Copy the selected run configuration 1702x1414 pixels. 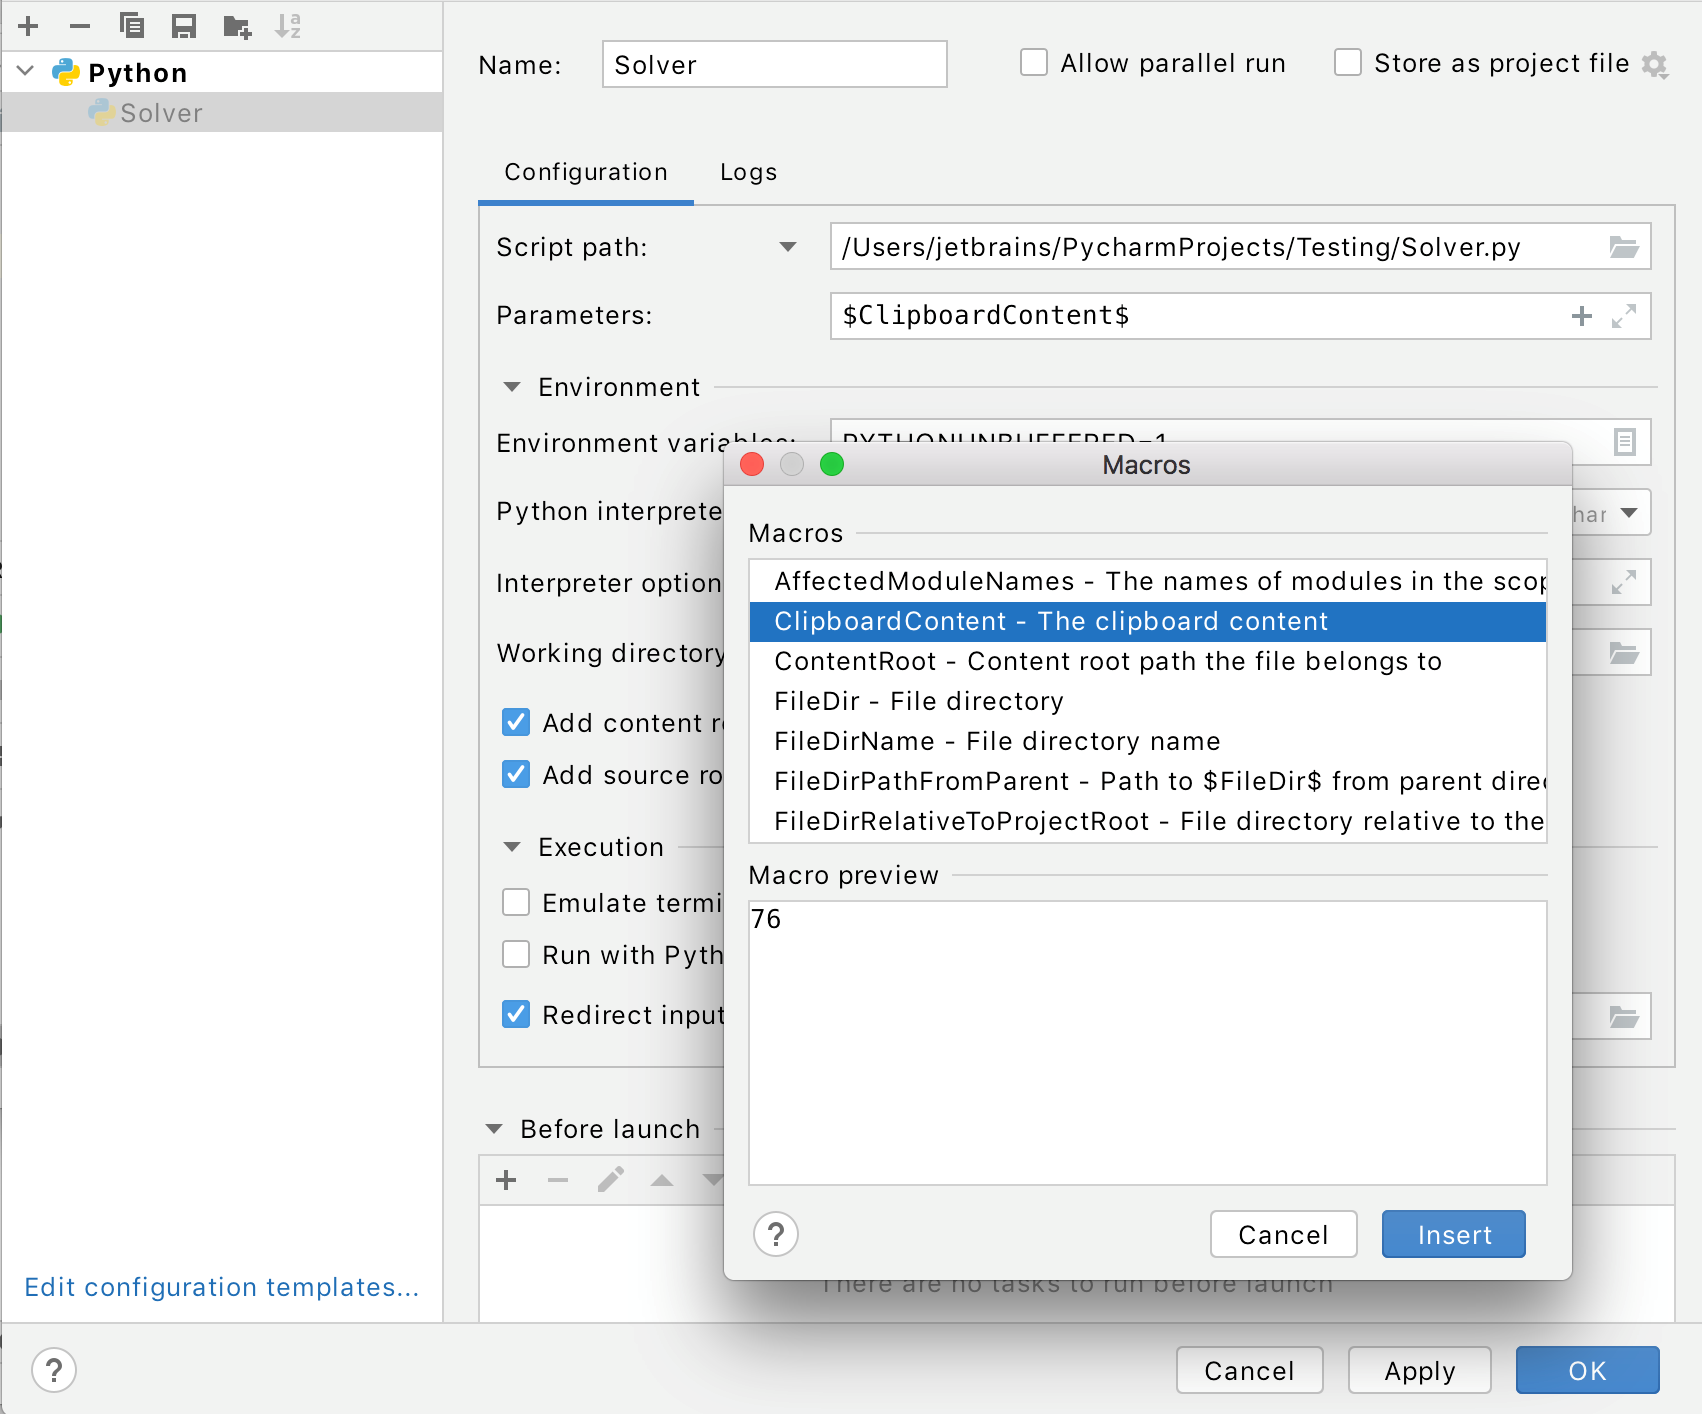pyautogui.click(x=133, y=27)
